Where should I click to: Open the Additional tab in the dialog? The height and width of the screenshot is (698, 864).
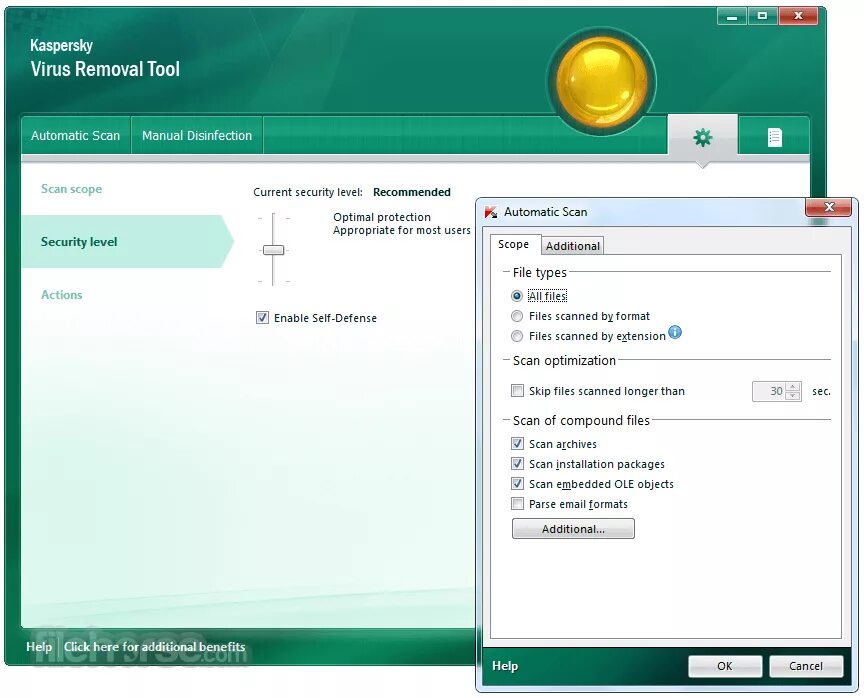pyautogui.click(x=572, y=245)
